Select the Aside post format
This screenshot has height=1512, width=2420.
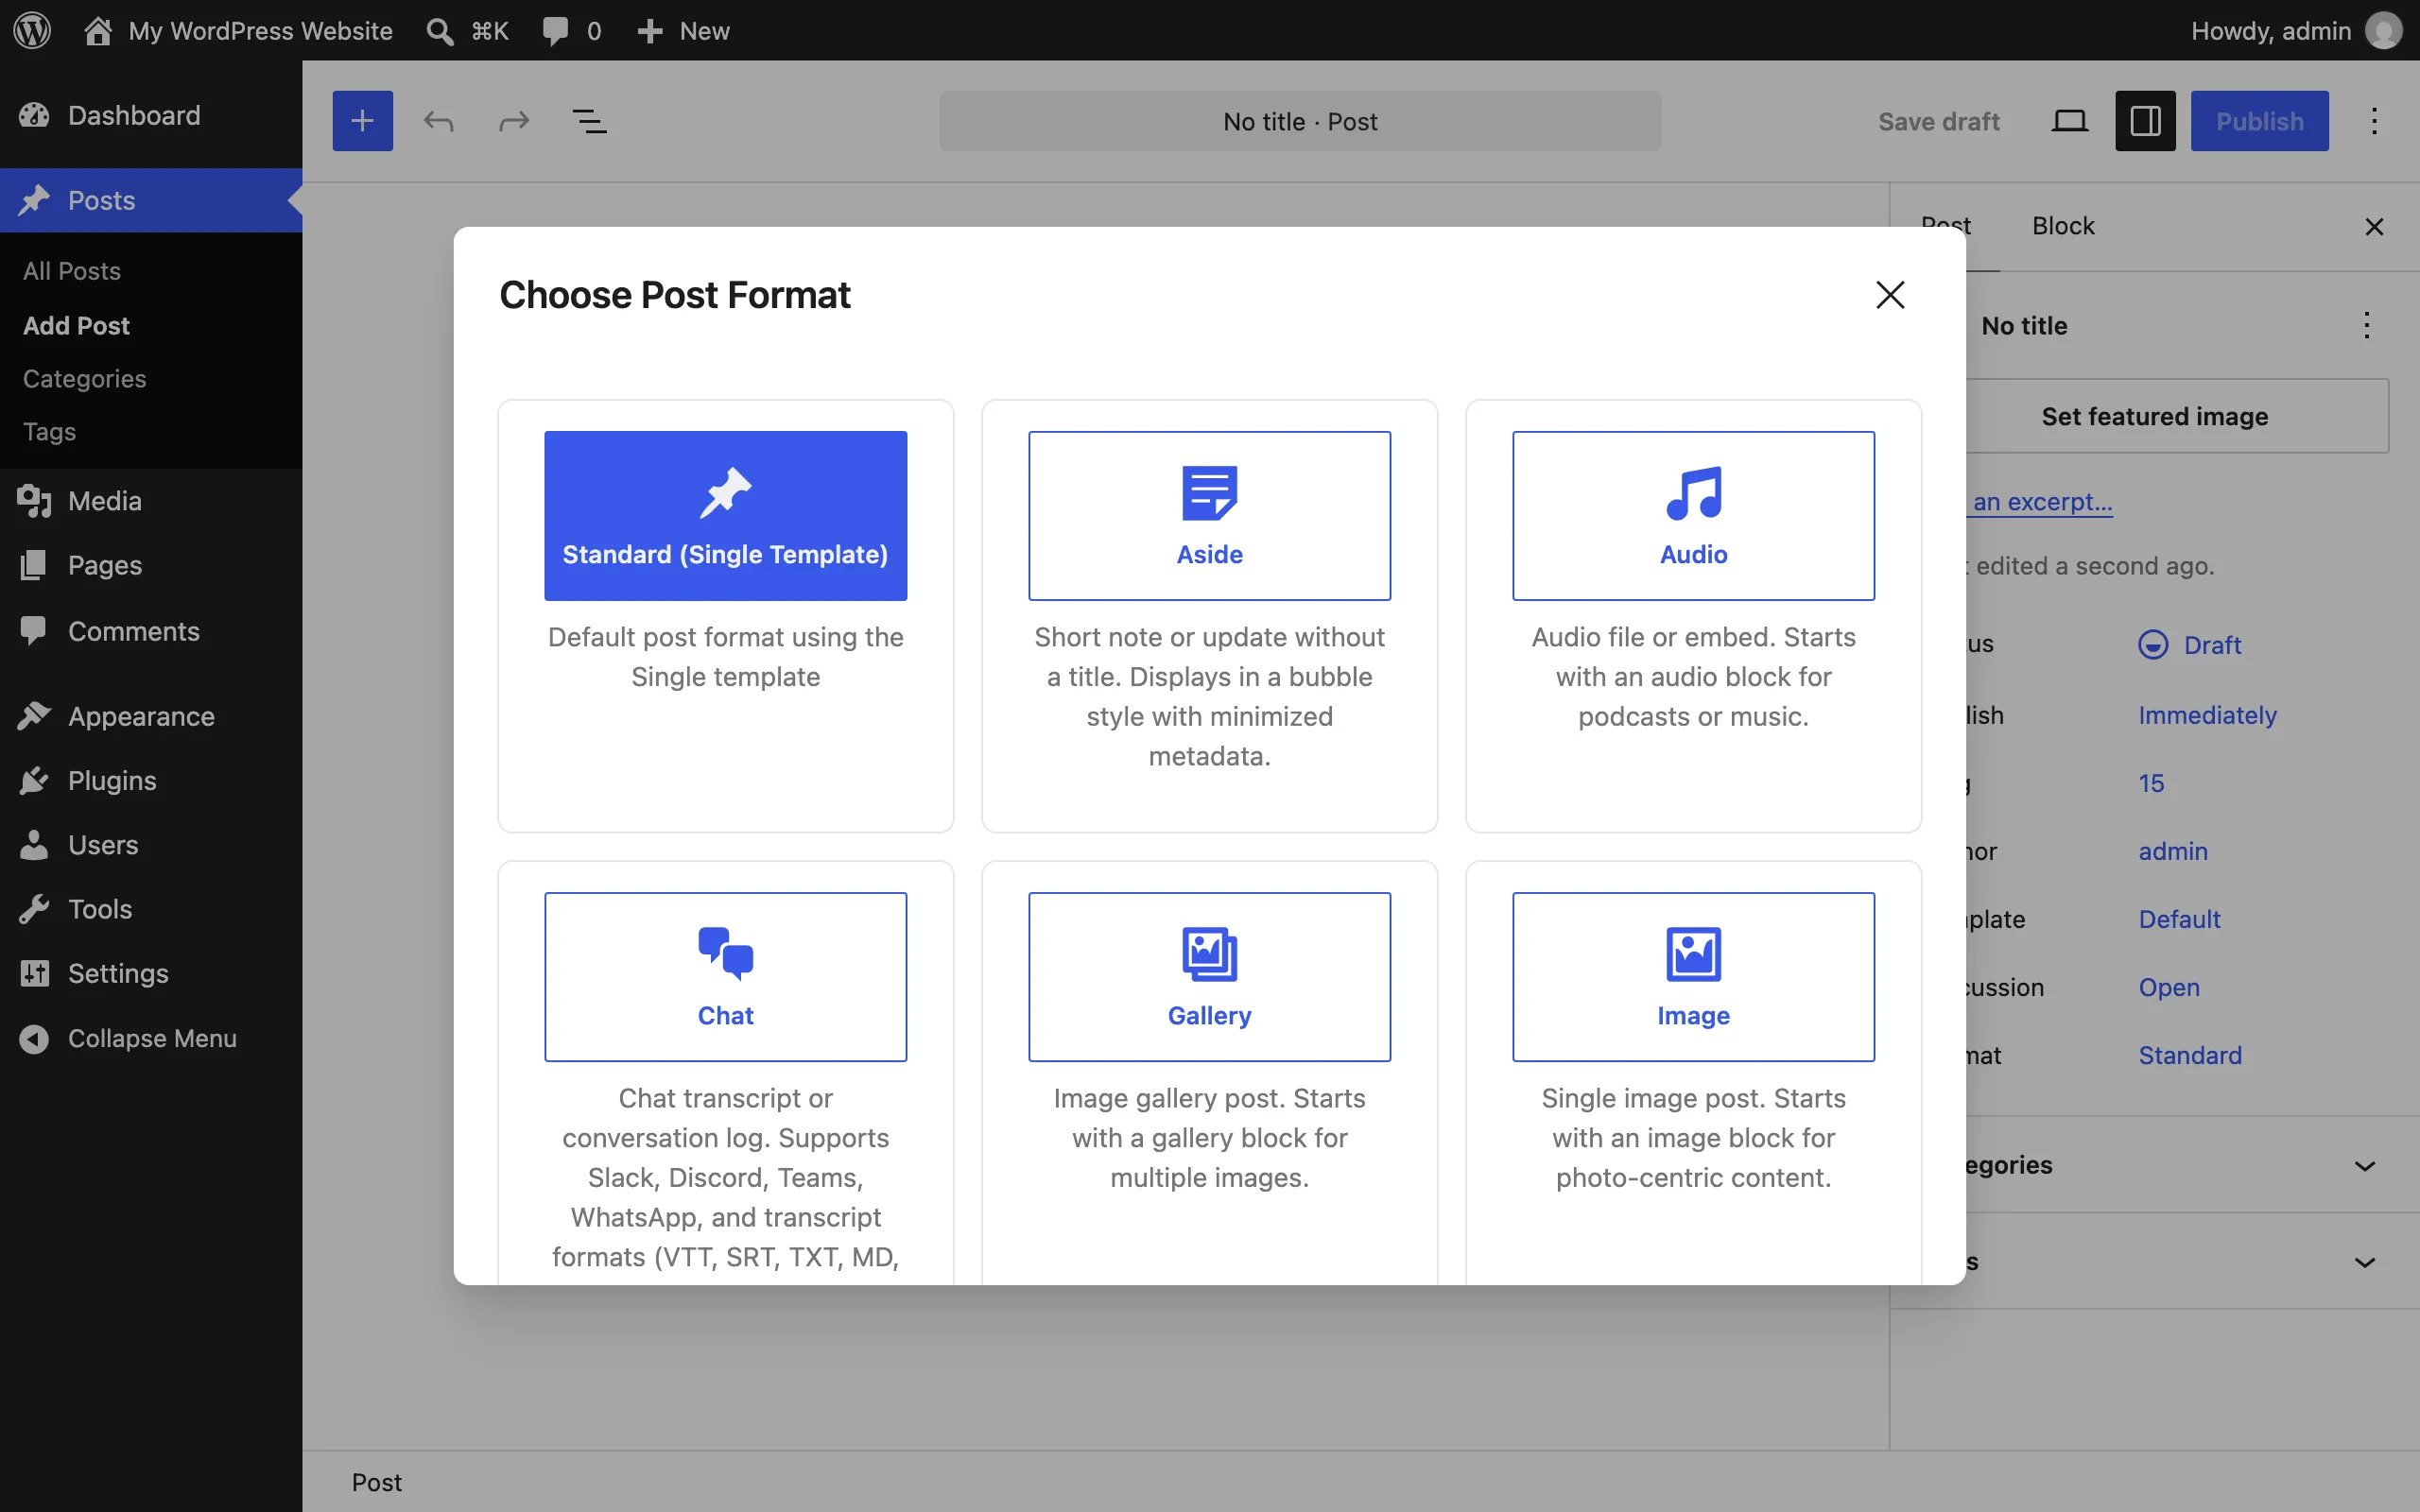(x=1209, y=516)
